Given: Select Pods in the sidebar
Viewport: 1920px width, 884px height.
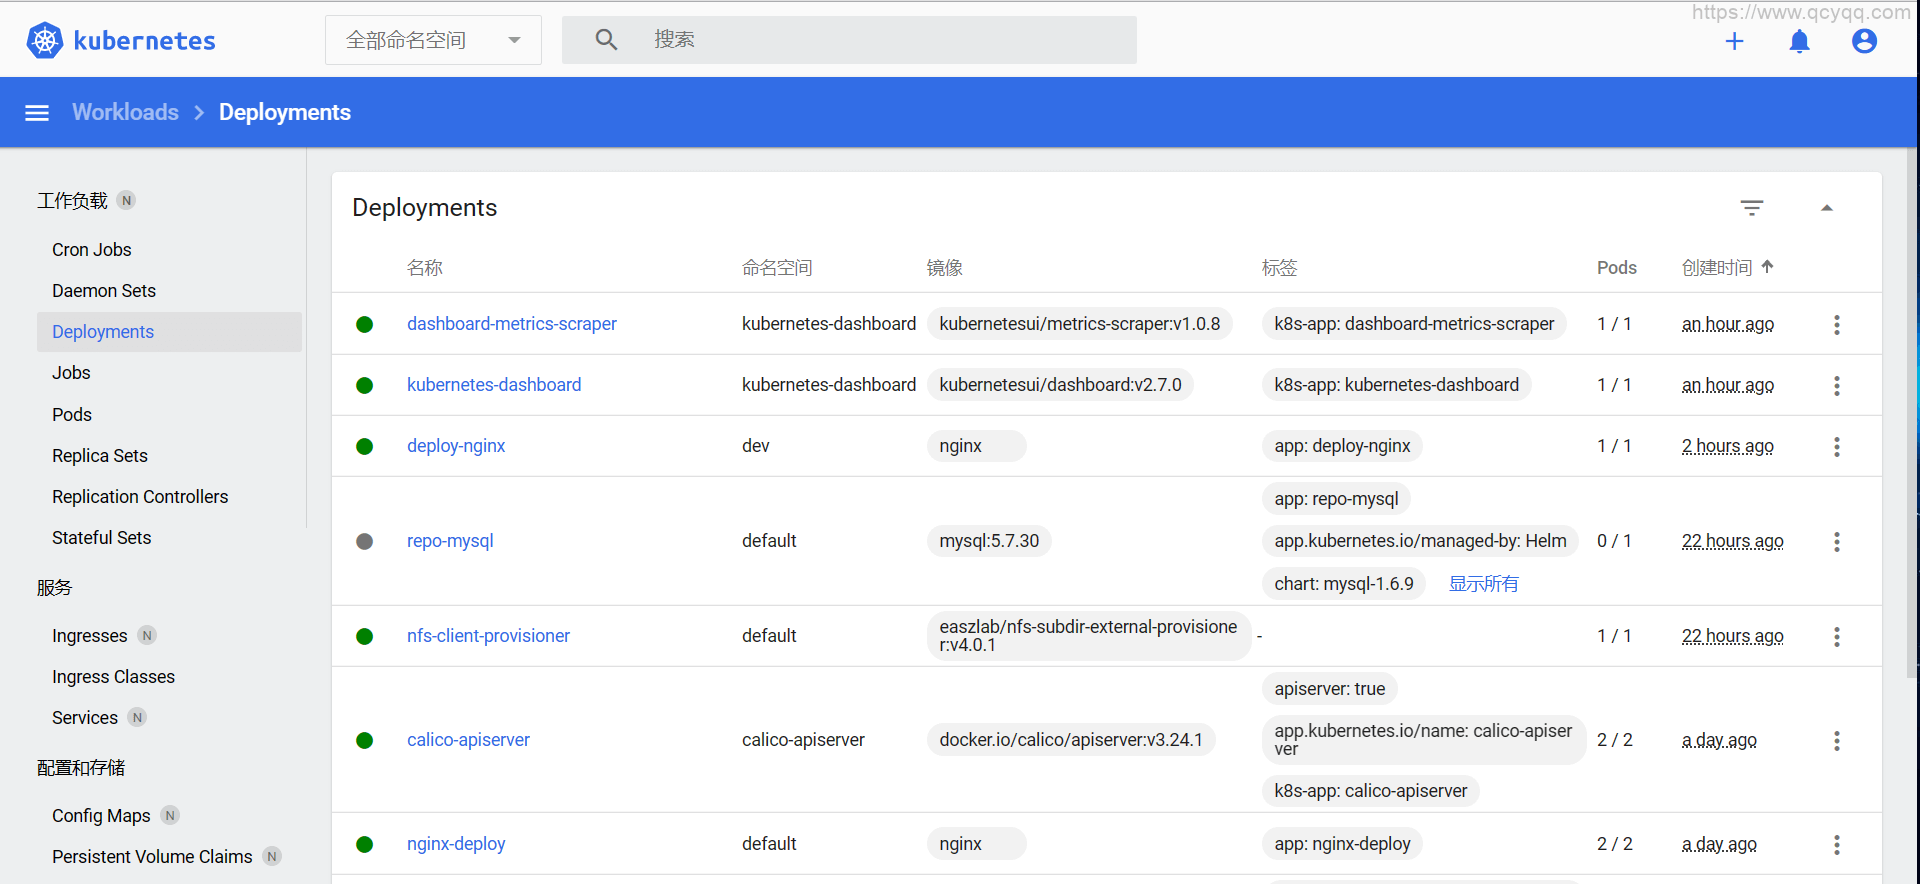Looking at the screenshot, I should coord(72,414).
